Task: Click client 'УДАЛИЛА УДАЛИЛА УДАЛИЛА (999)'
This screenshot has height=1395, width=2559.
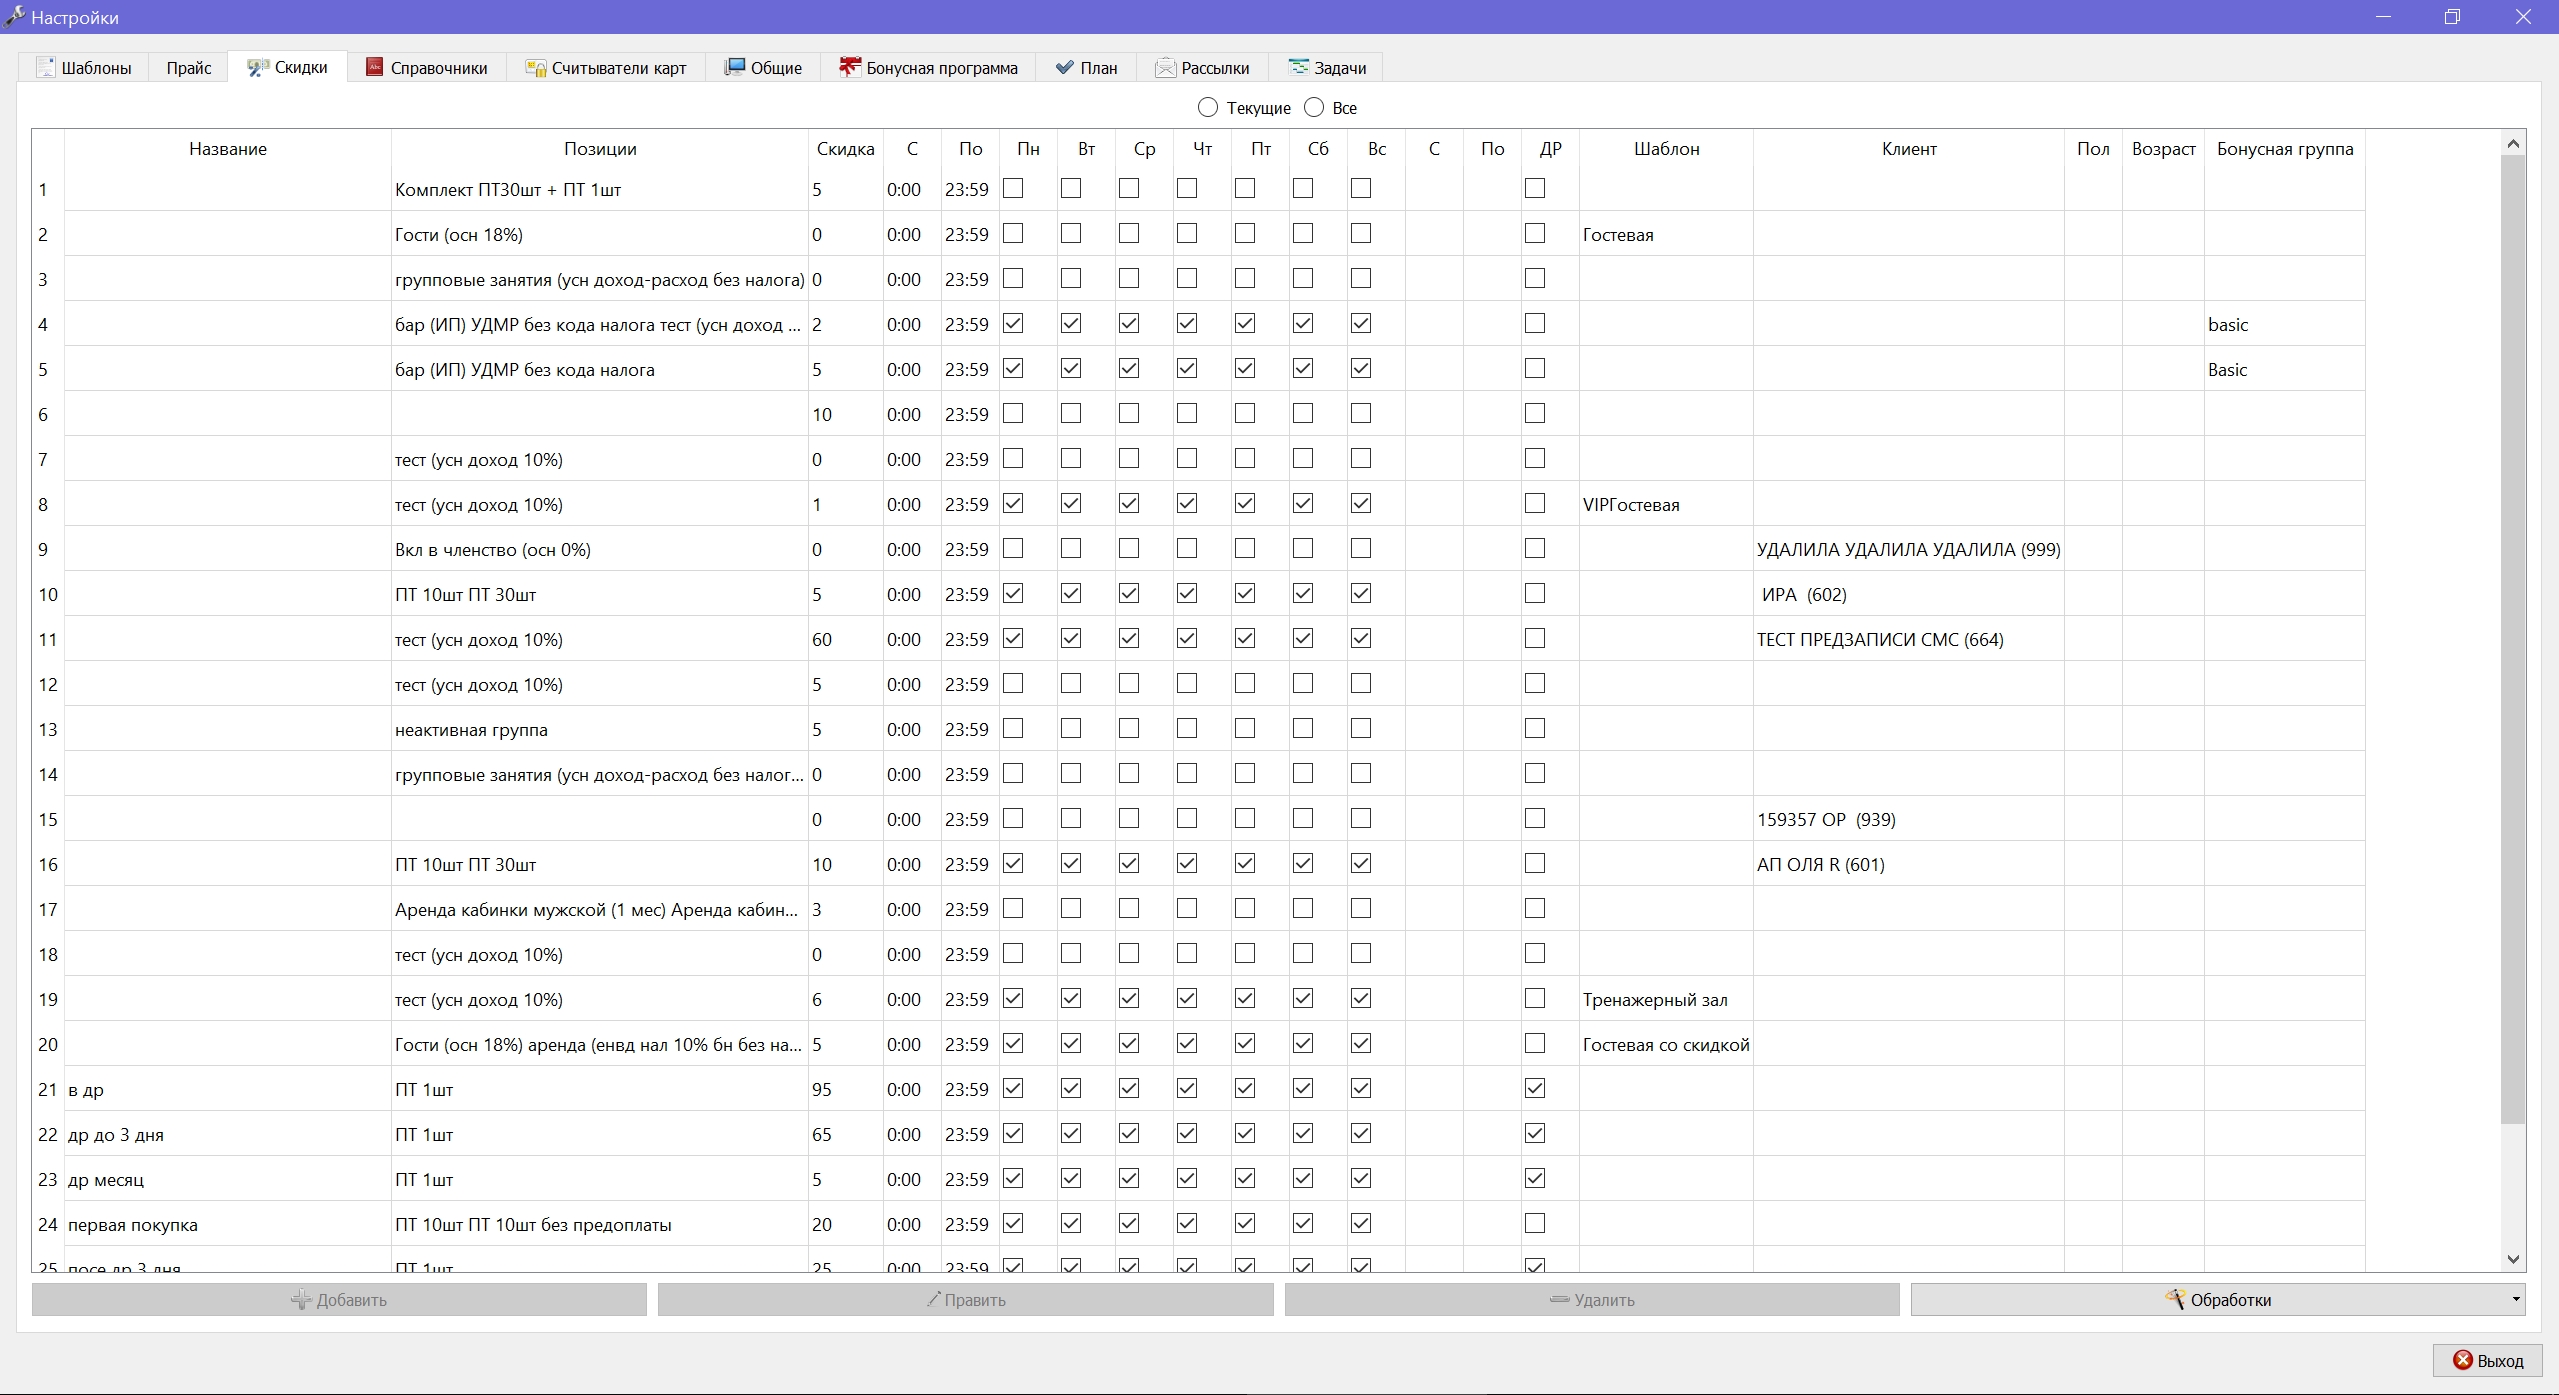Action: (x=1909, y=549)
